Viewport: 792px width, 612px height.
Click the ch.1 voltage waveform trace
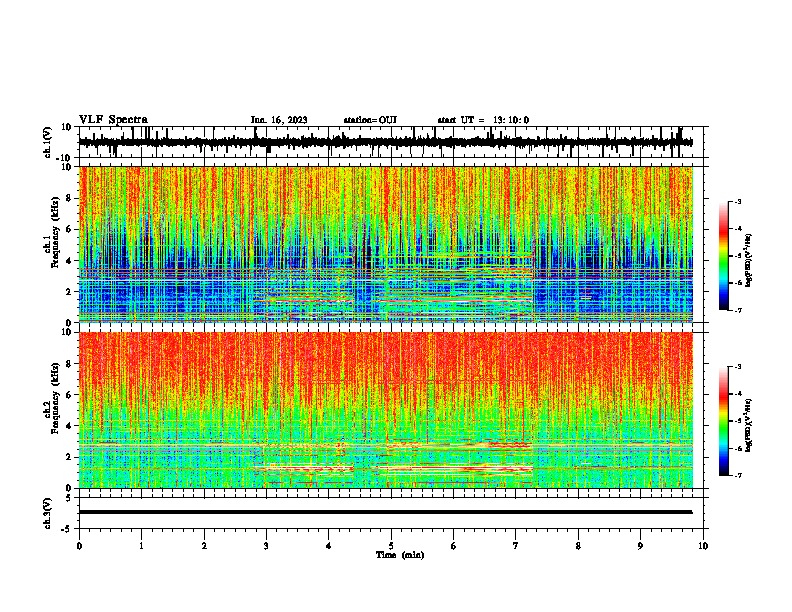point(385,142)
